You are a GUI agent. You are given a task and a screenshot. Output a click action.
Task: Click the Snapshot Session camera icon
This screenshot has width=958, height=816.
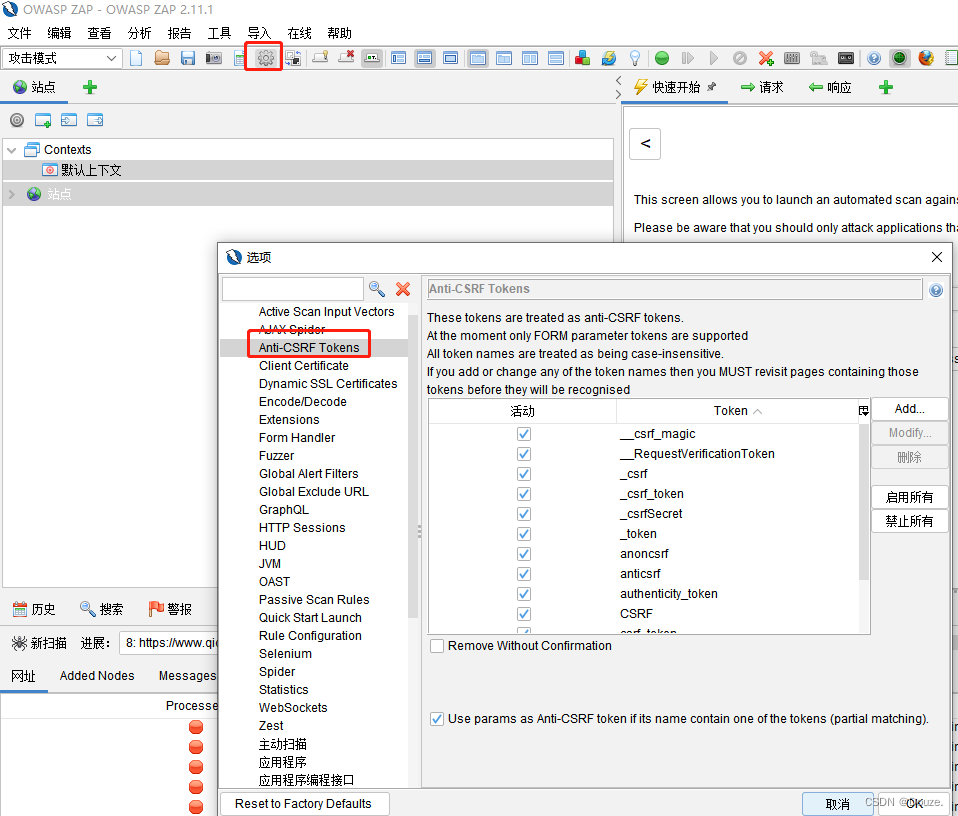(214, 58)
